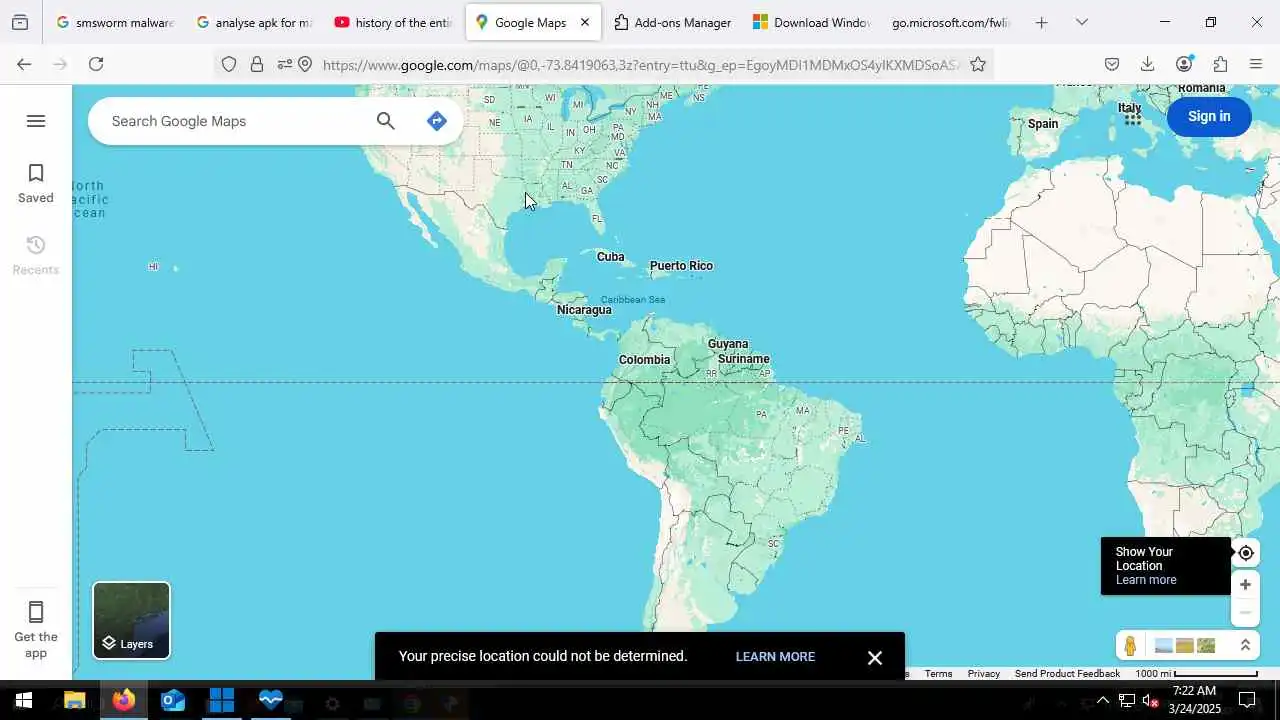The image size is (1280, 720).
Task: Dismiss the location notification with X
Action: tap(875, 657)
